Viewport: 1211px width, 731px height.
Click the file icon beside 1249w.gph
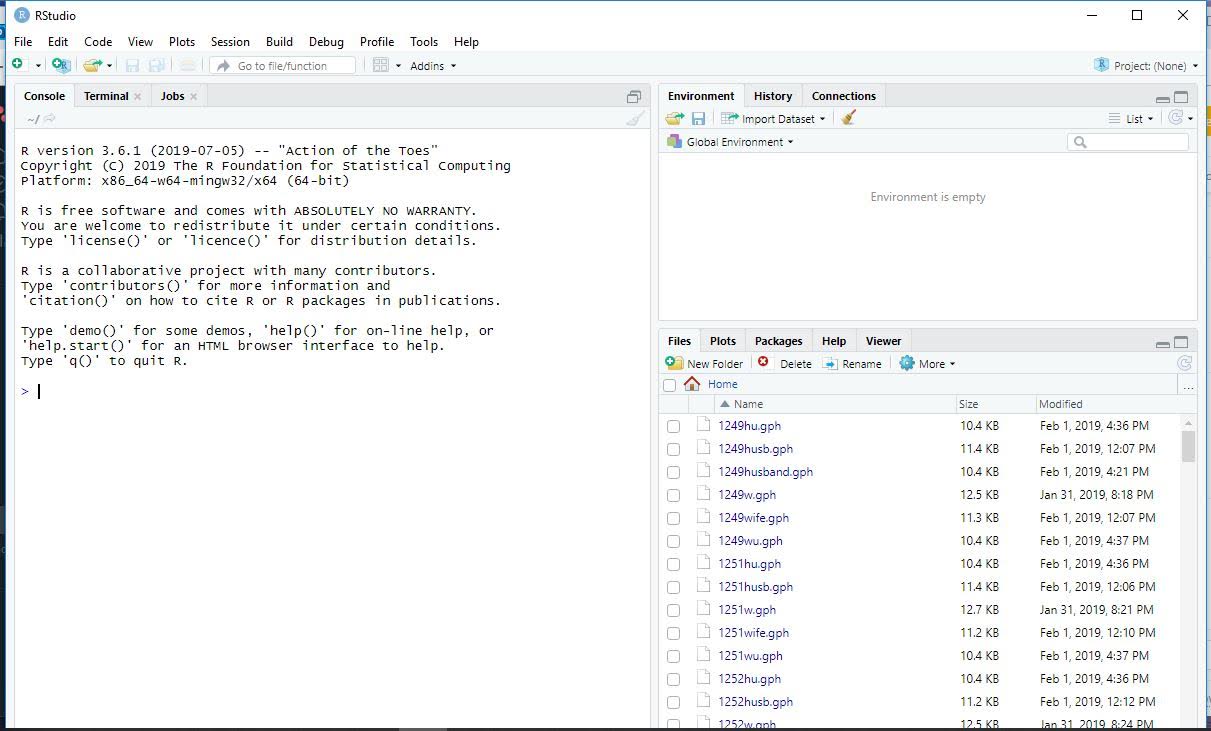[704, 494]
